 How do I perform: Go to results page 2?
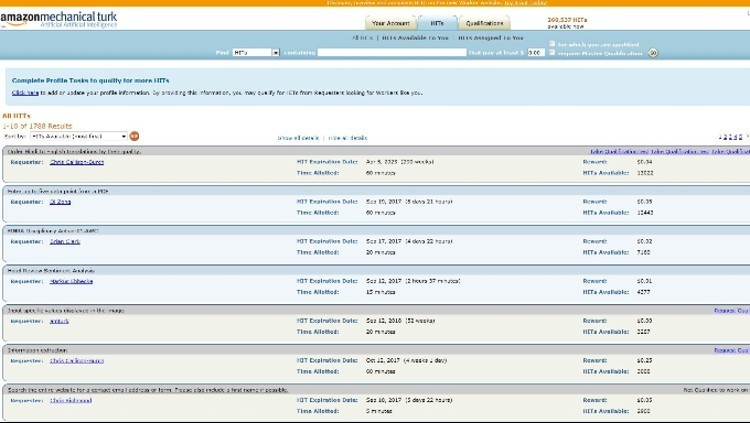coord(725,137)
